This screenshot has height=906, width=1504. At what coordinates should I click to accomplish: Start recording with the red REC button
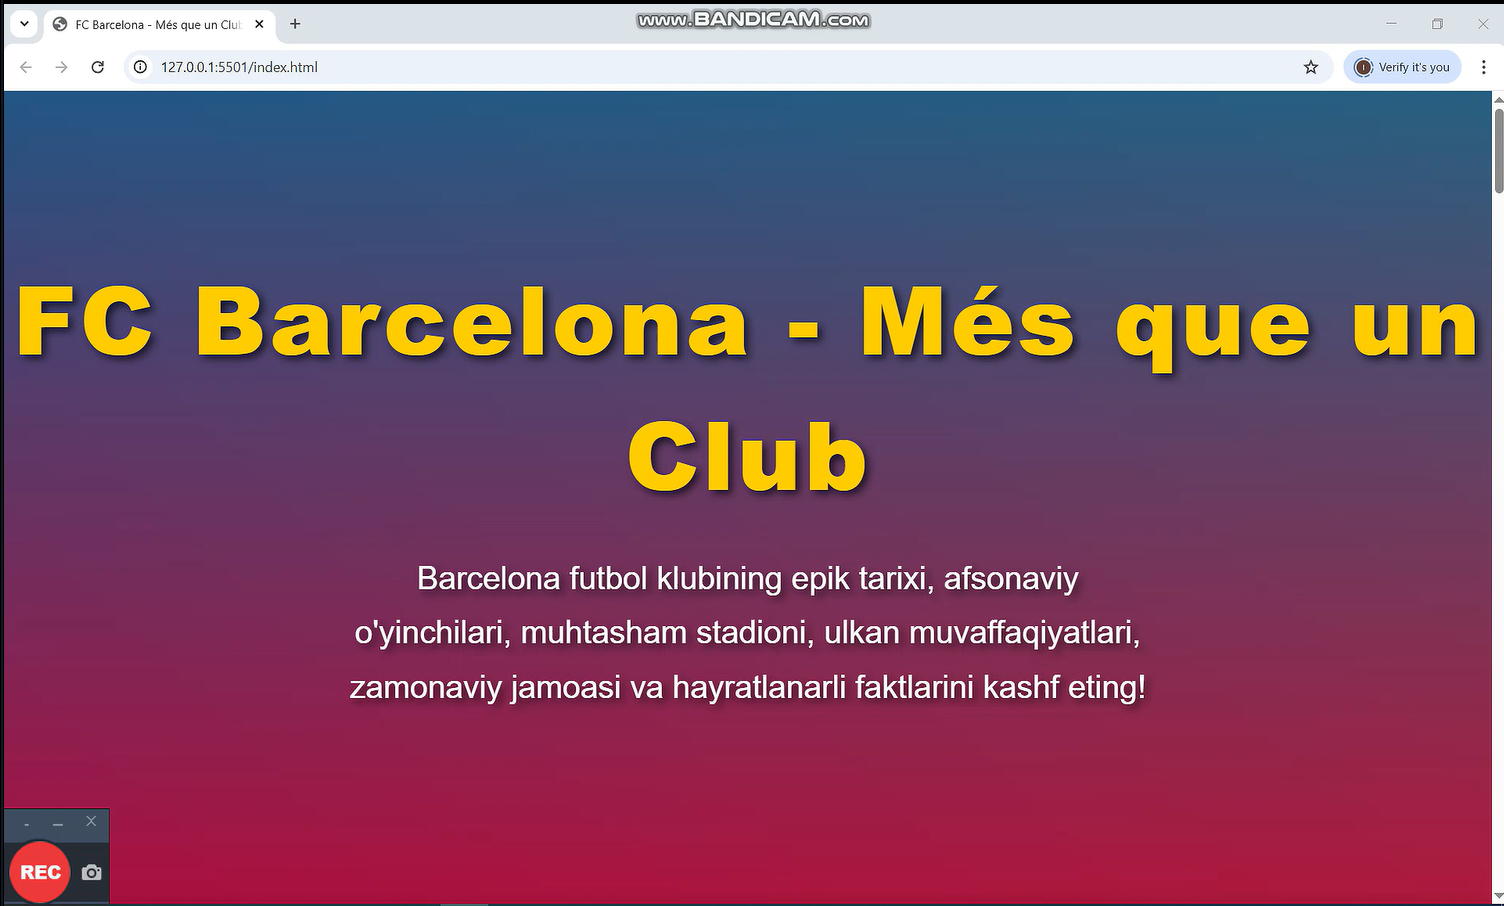click(40, 872)
